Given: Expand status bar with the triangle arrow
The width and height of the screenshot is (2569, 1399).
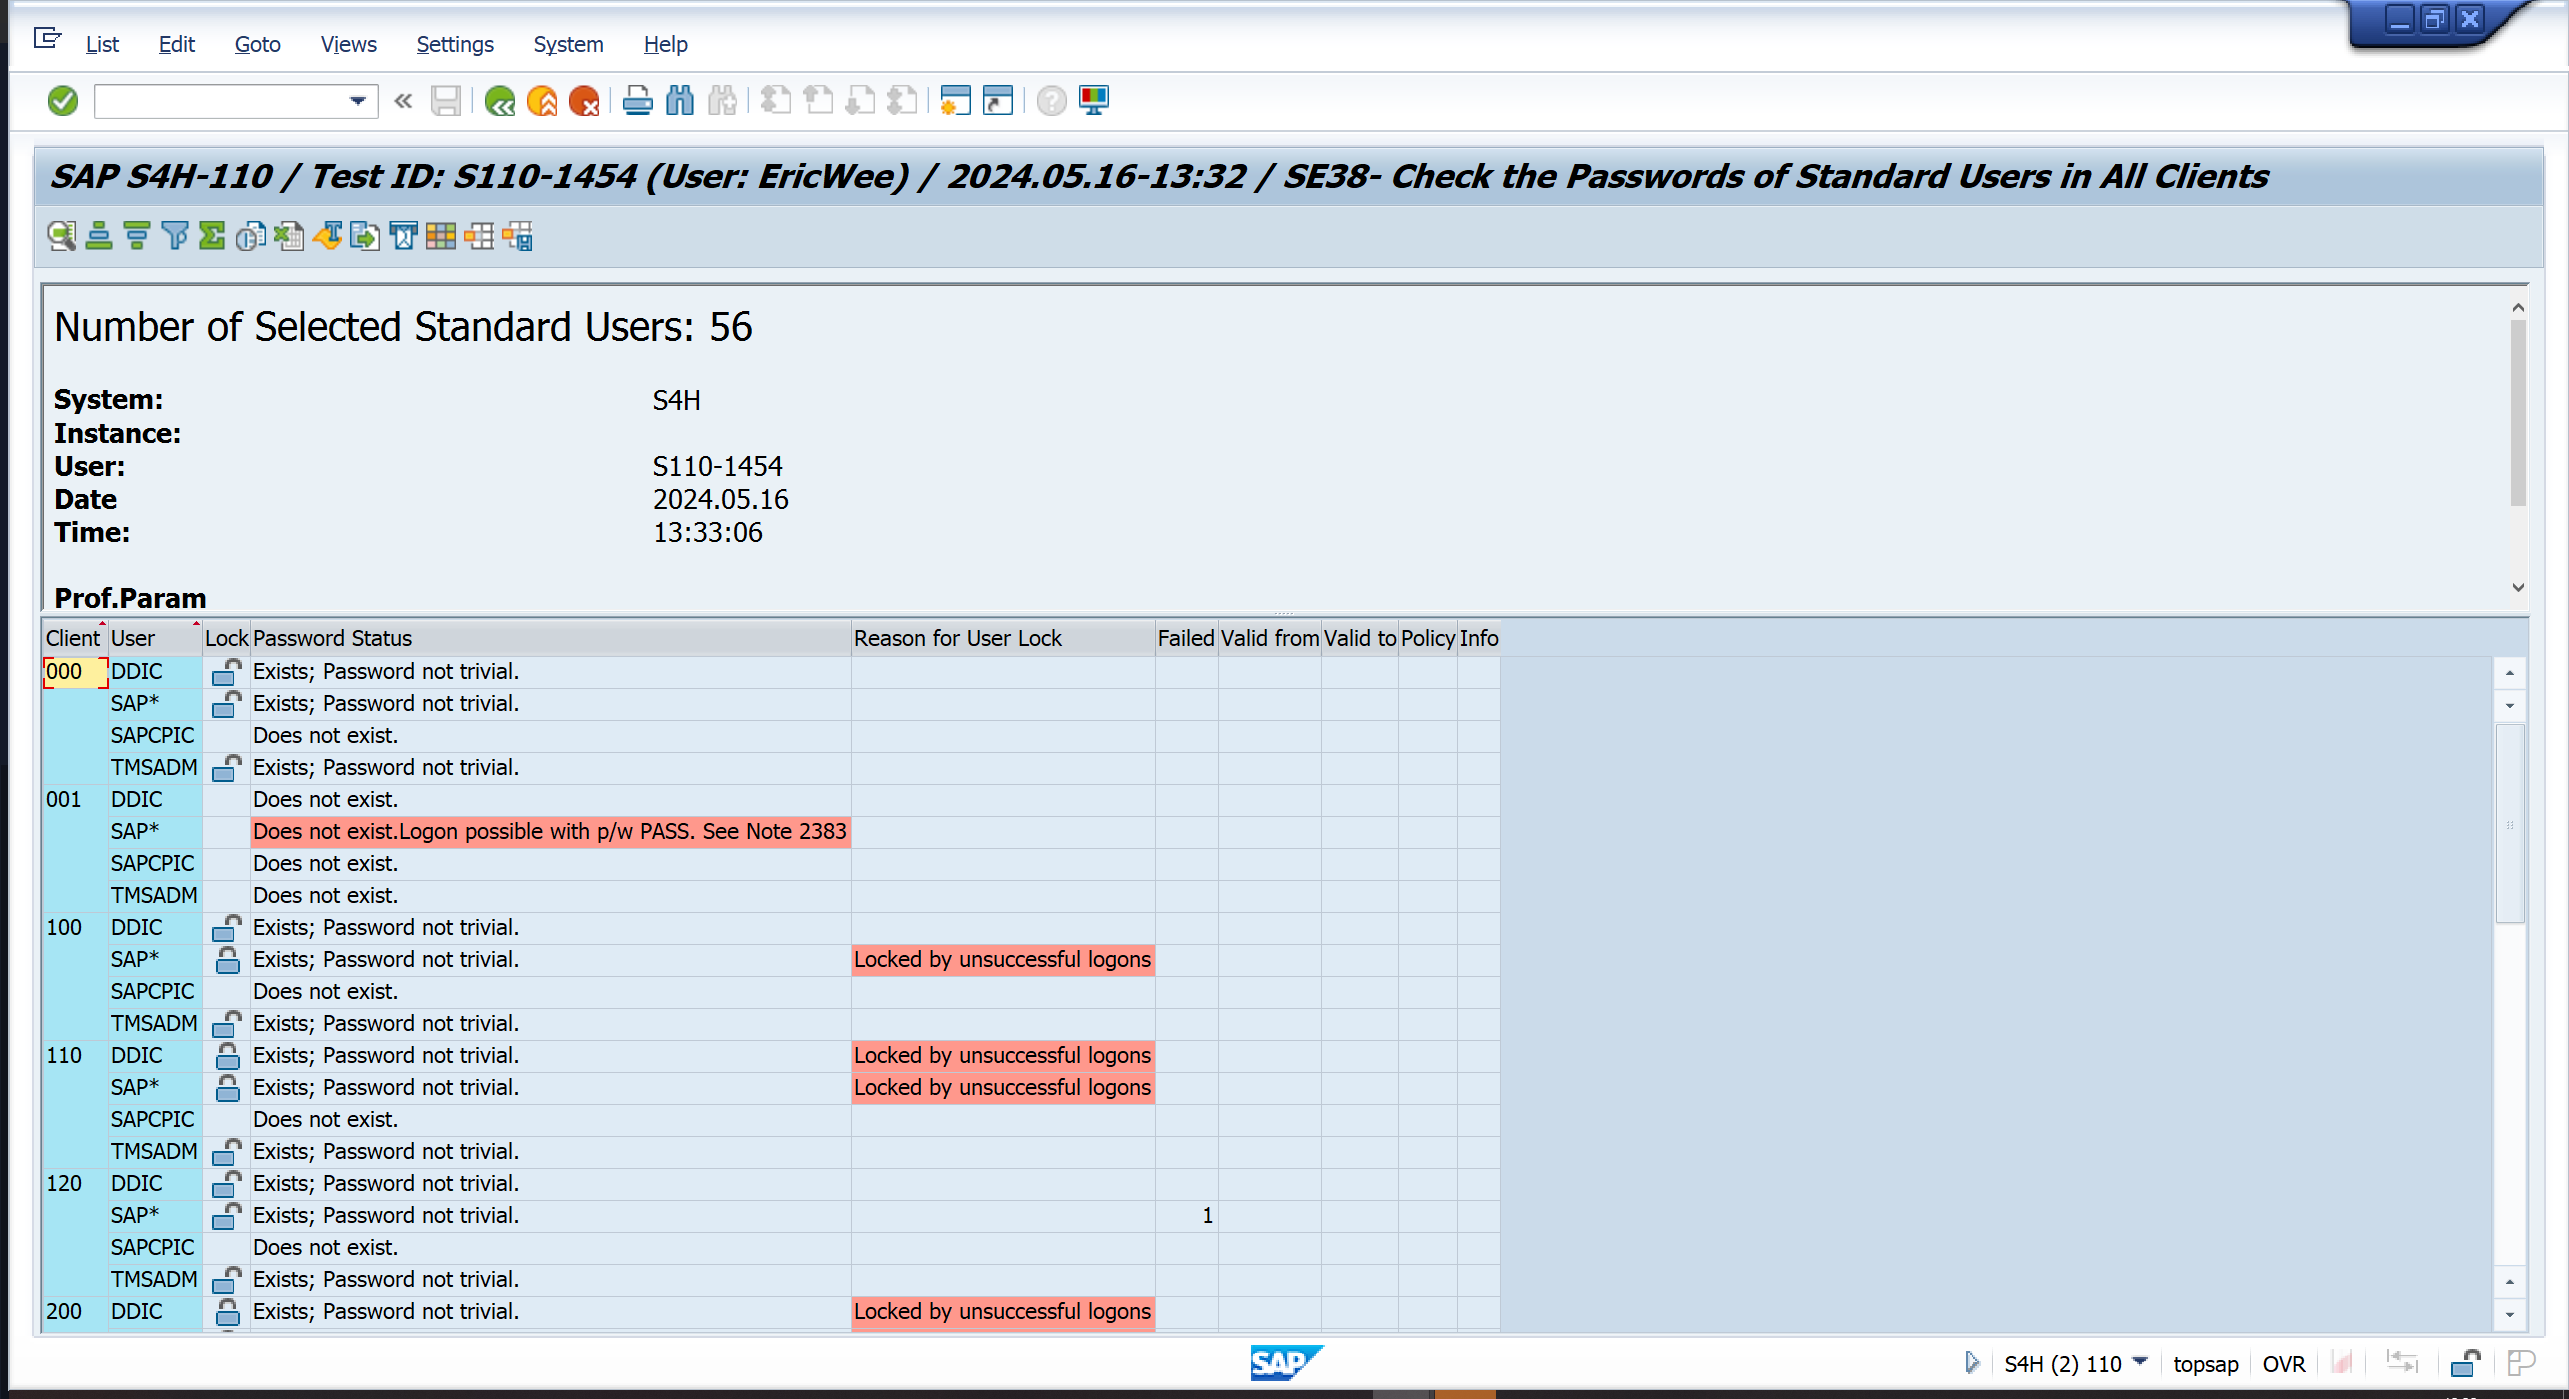Looking at the screenshot, I should click(1971, 1362).
